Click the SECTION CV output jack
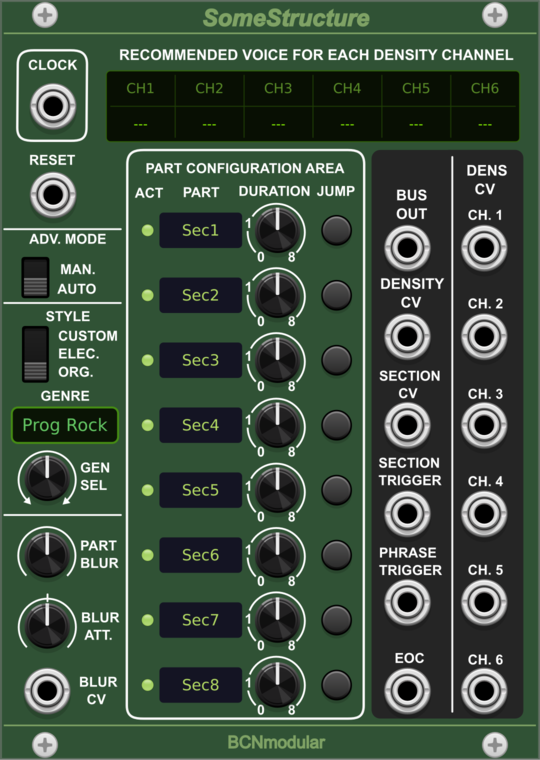Viewport: 540px width, 760px height. coord(407,426)
